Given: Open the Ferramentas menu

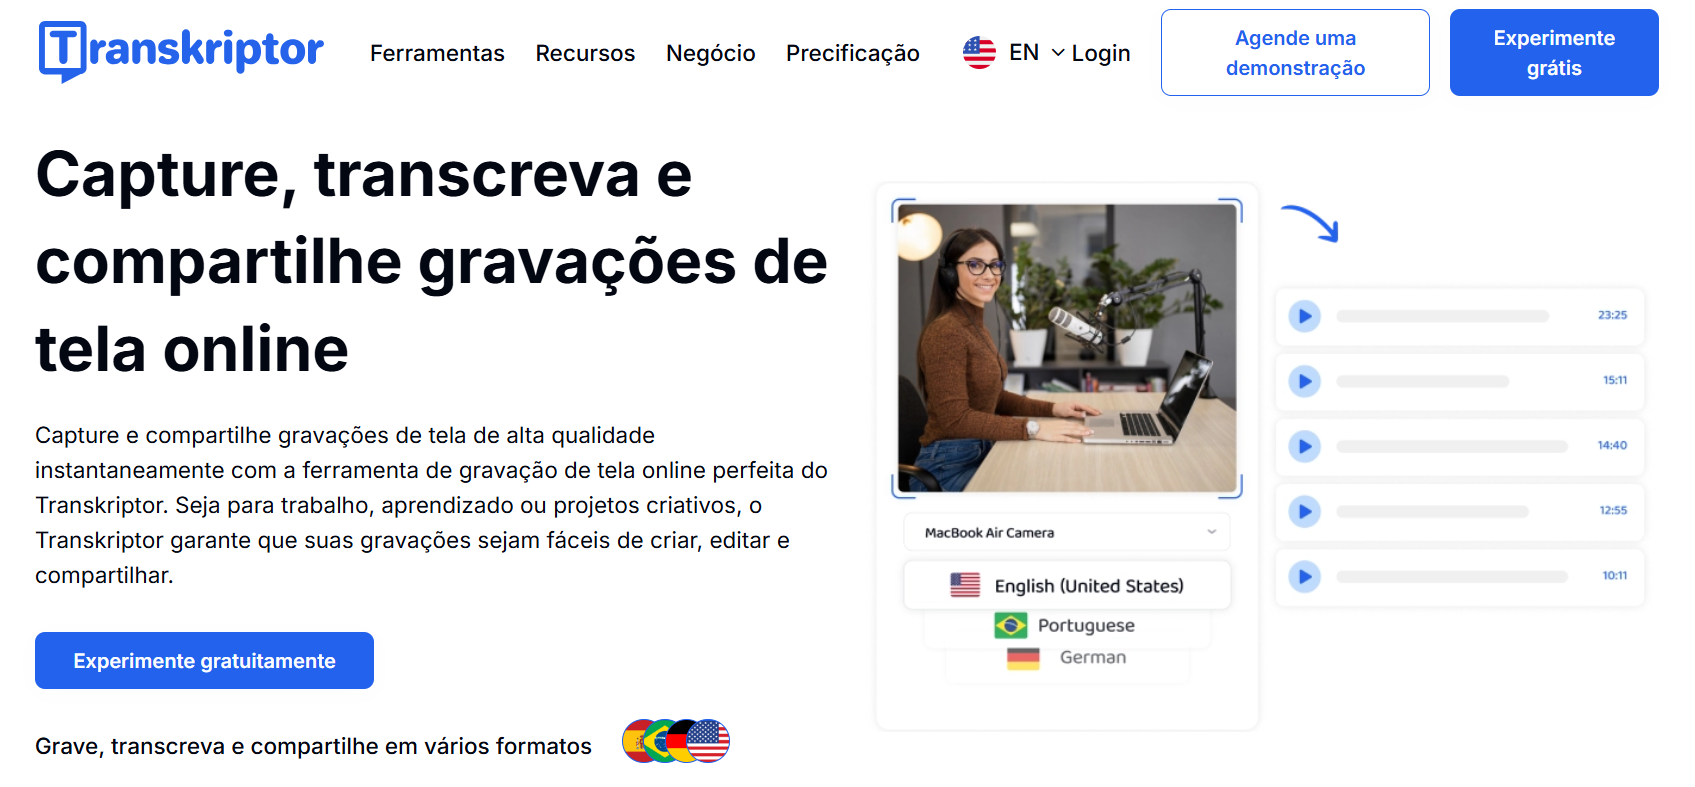Looking at the screenshot, I should point(437,53).
